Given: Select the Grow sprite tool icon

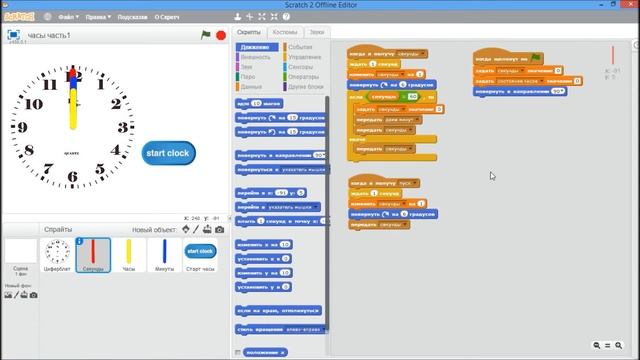Looking at the screenshot, I should coord(262,17).
